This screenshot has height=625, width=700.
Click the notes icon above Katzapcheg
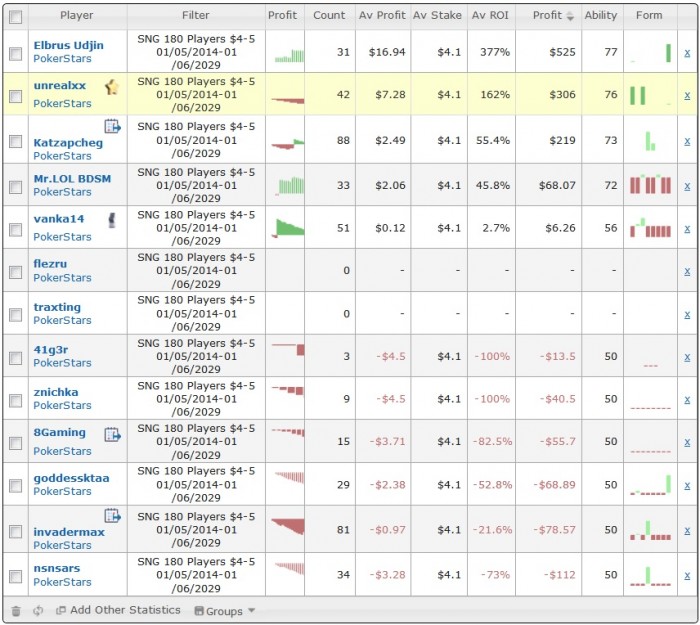click(112, 126)
